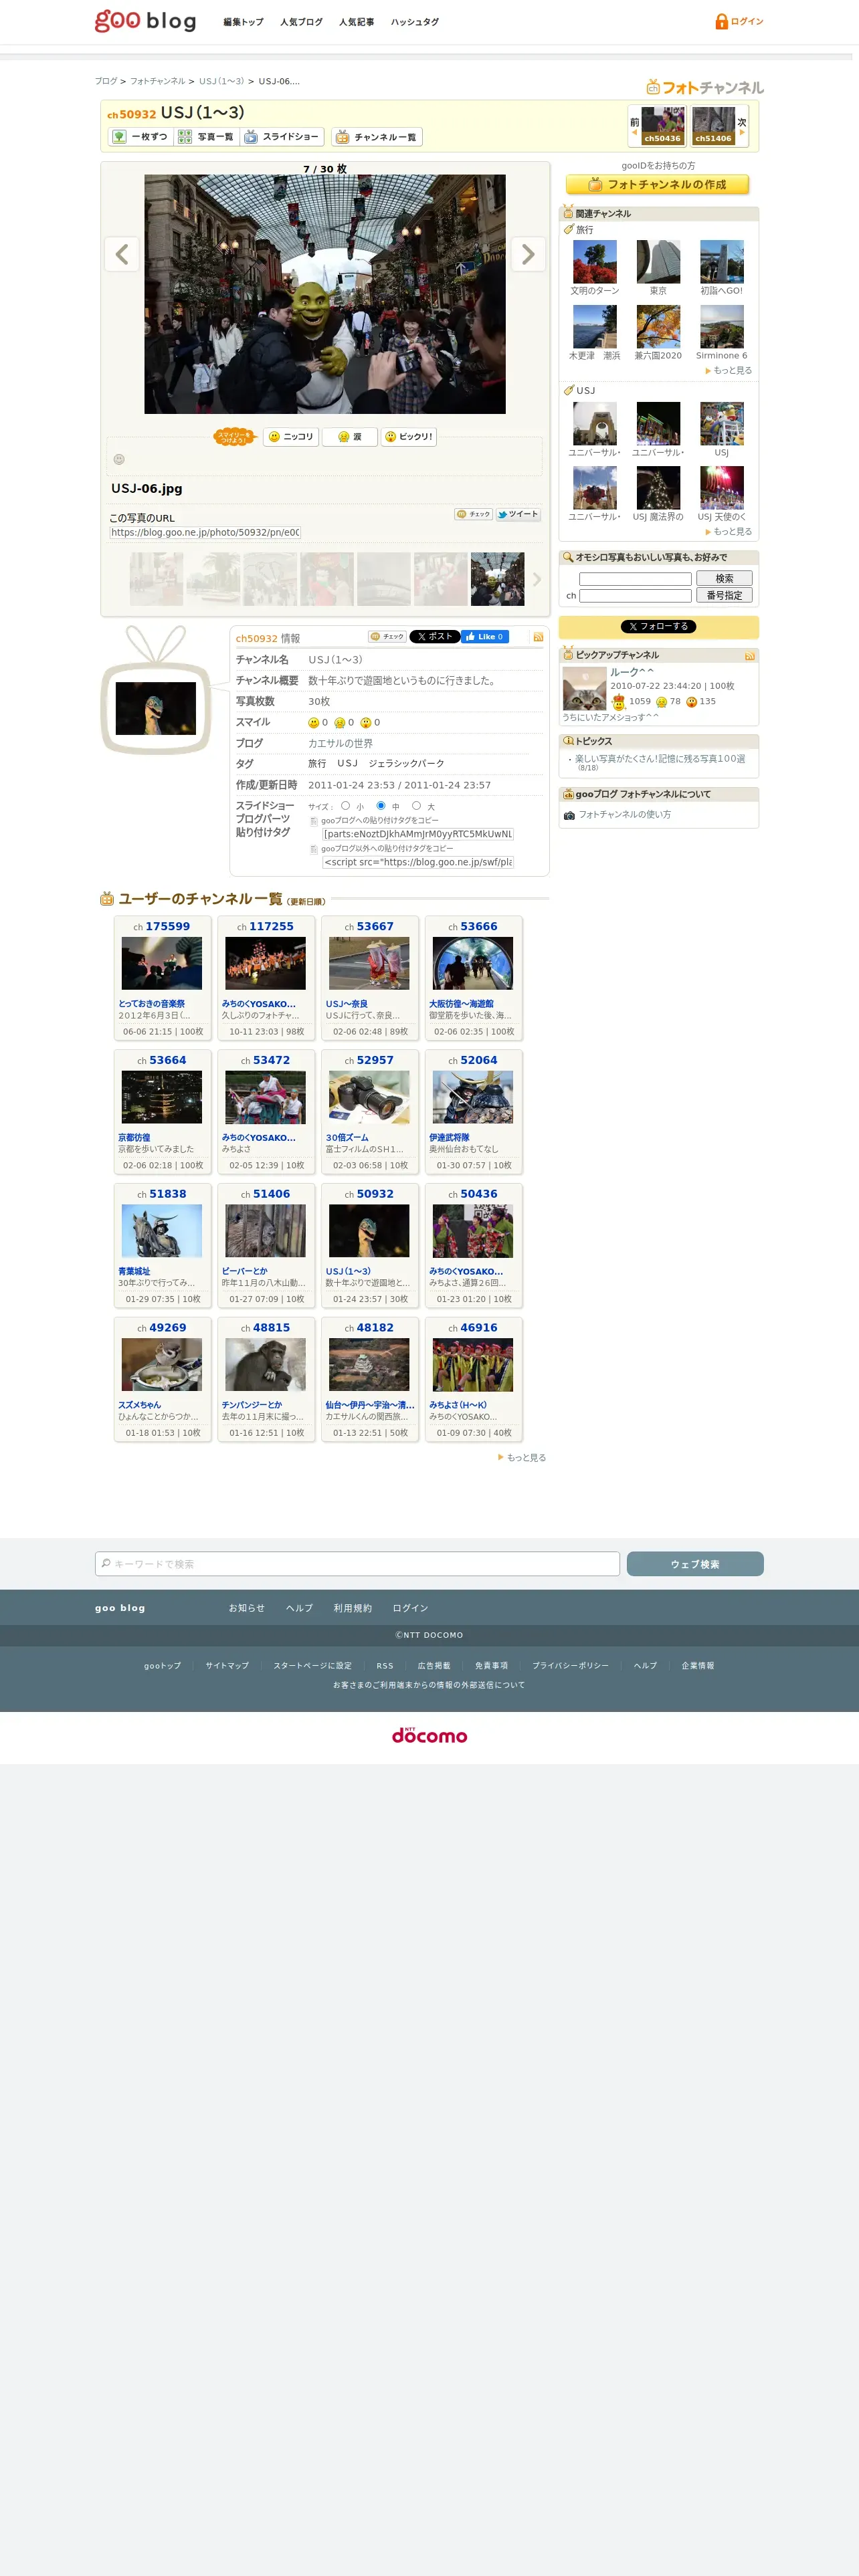
Task: Click the copy icon for non-goo paste tag
Action: click(x=314, y=849)
